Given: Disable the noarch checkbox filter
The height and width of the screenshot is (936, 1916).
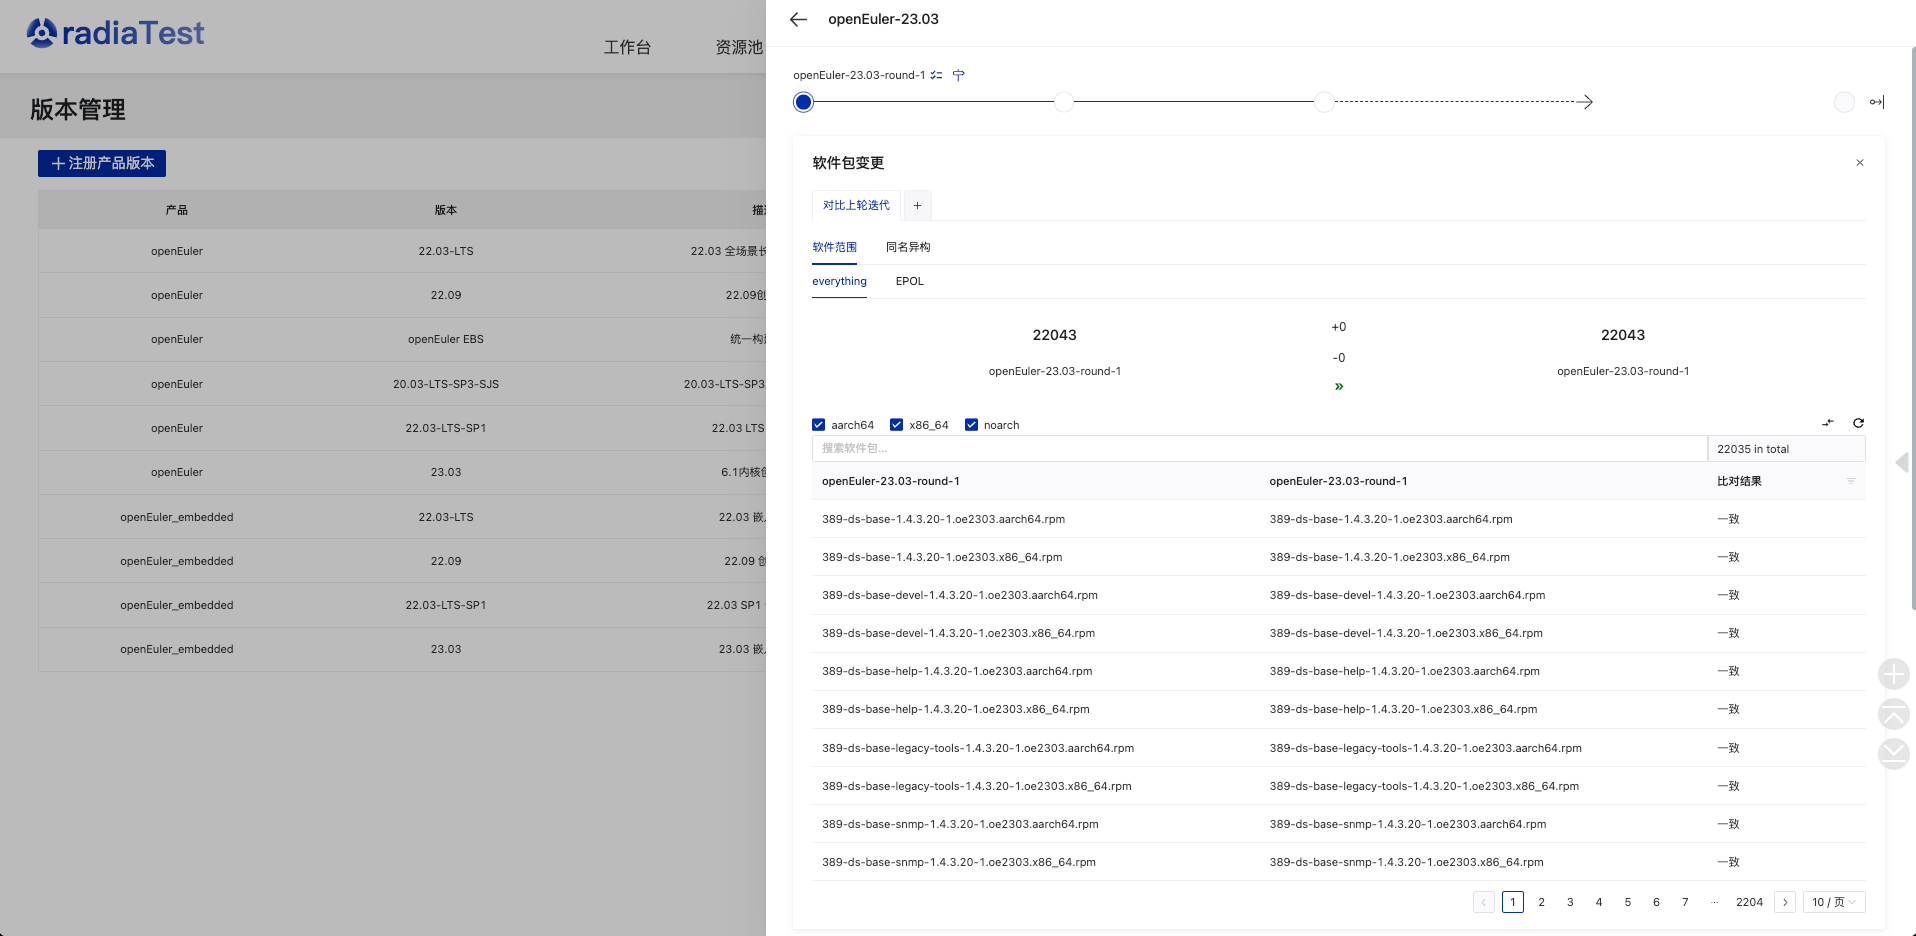Looking at the screenshot, I should 971,425.
